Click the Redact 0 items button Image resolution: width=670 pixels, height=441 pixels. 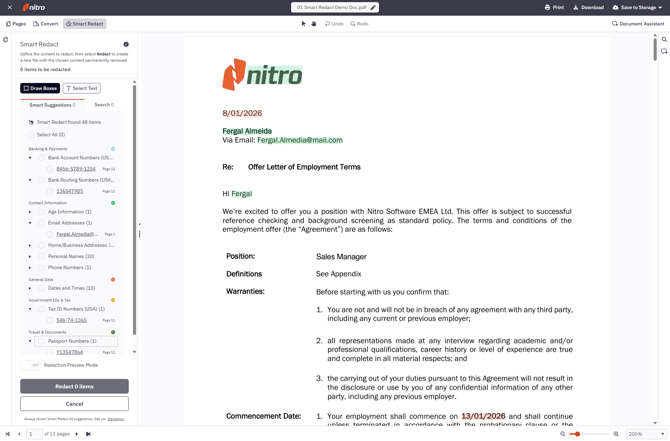(x=74, y=386)
